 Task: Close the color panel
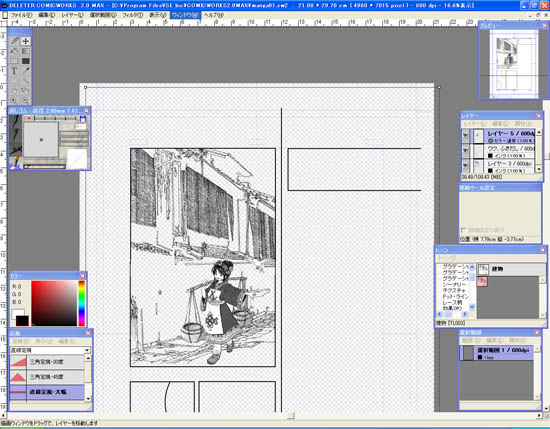pos(83,276)
